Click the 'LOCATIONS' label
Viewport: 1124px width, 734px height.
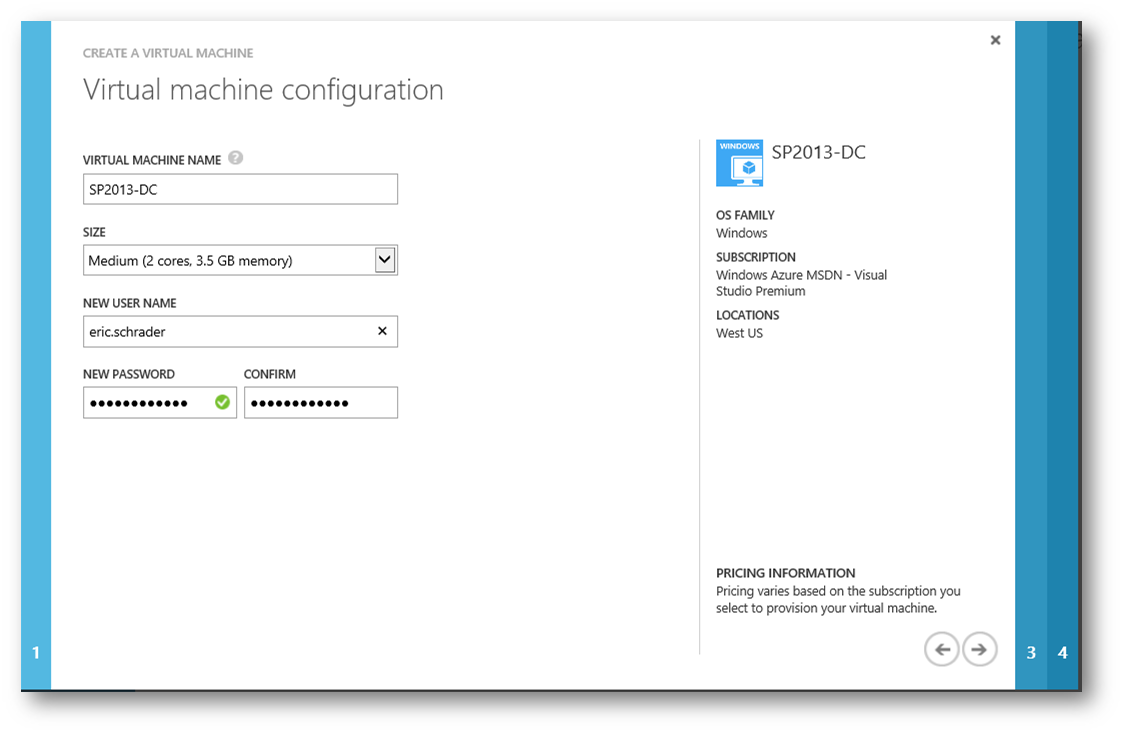pyautogui.click(x=747, y=315)
